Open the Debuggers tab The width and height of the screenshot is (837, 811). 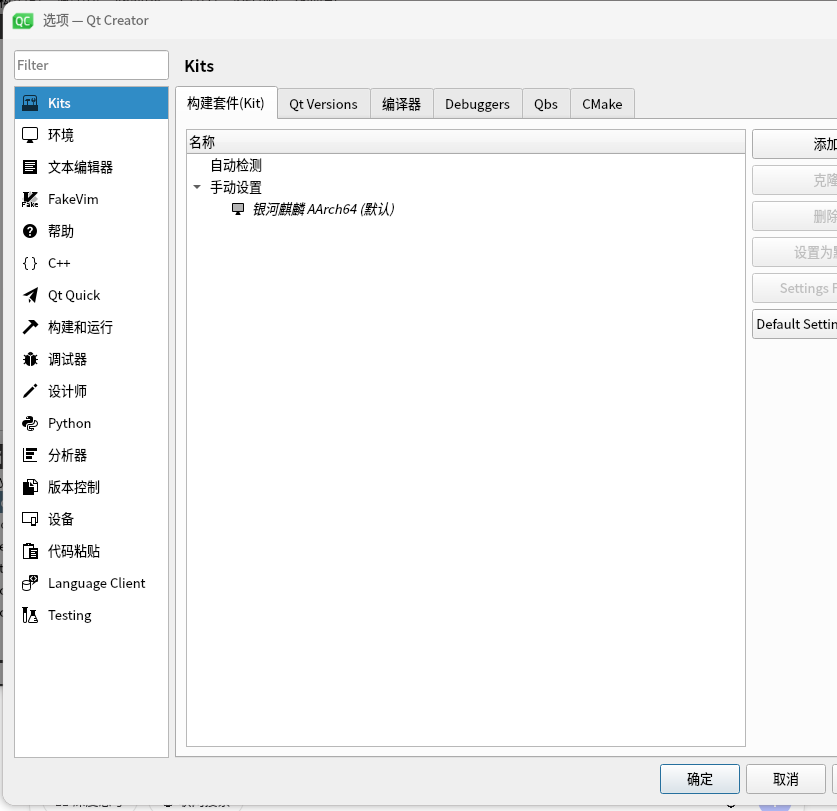point(477,104)
